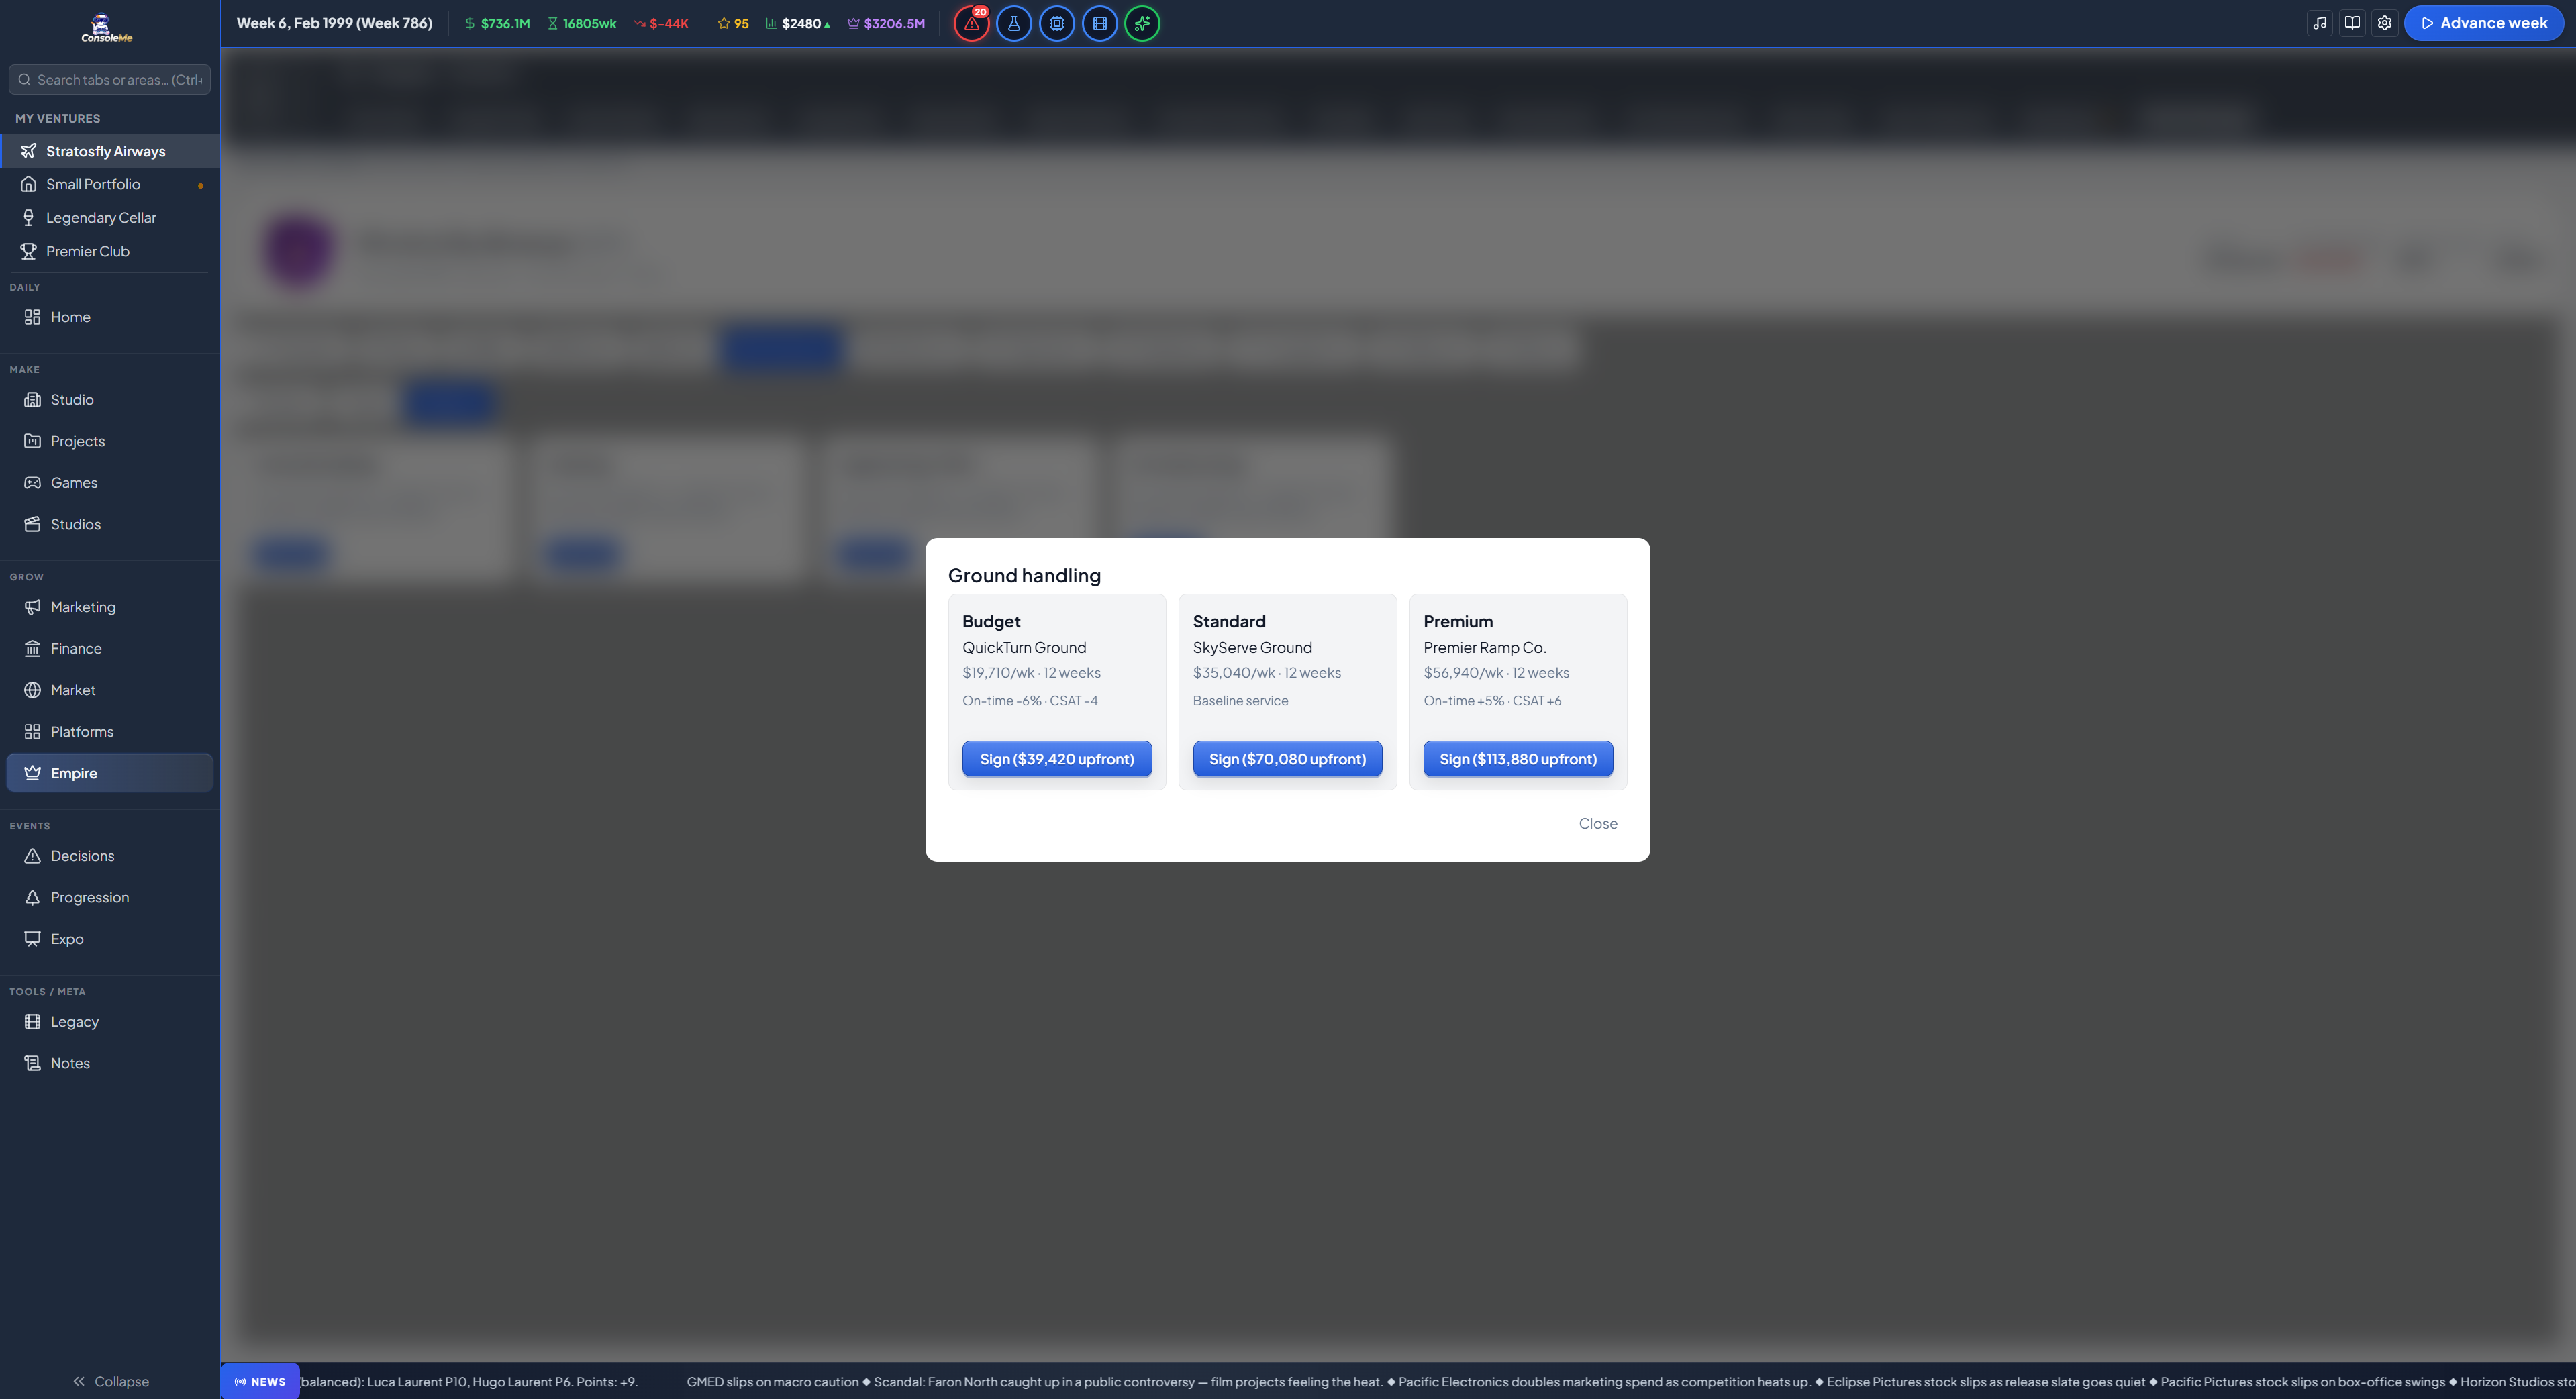
Task: Open the settings gear icon
Action: tap(2385, 23)
